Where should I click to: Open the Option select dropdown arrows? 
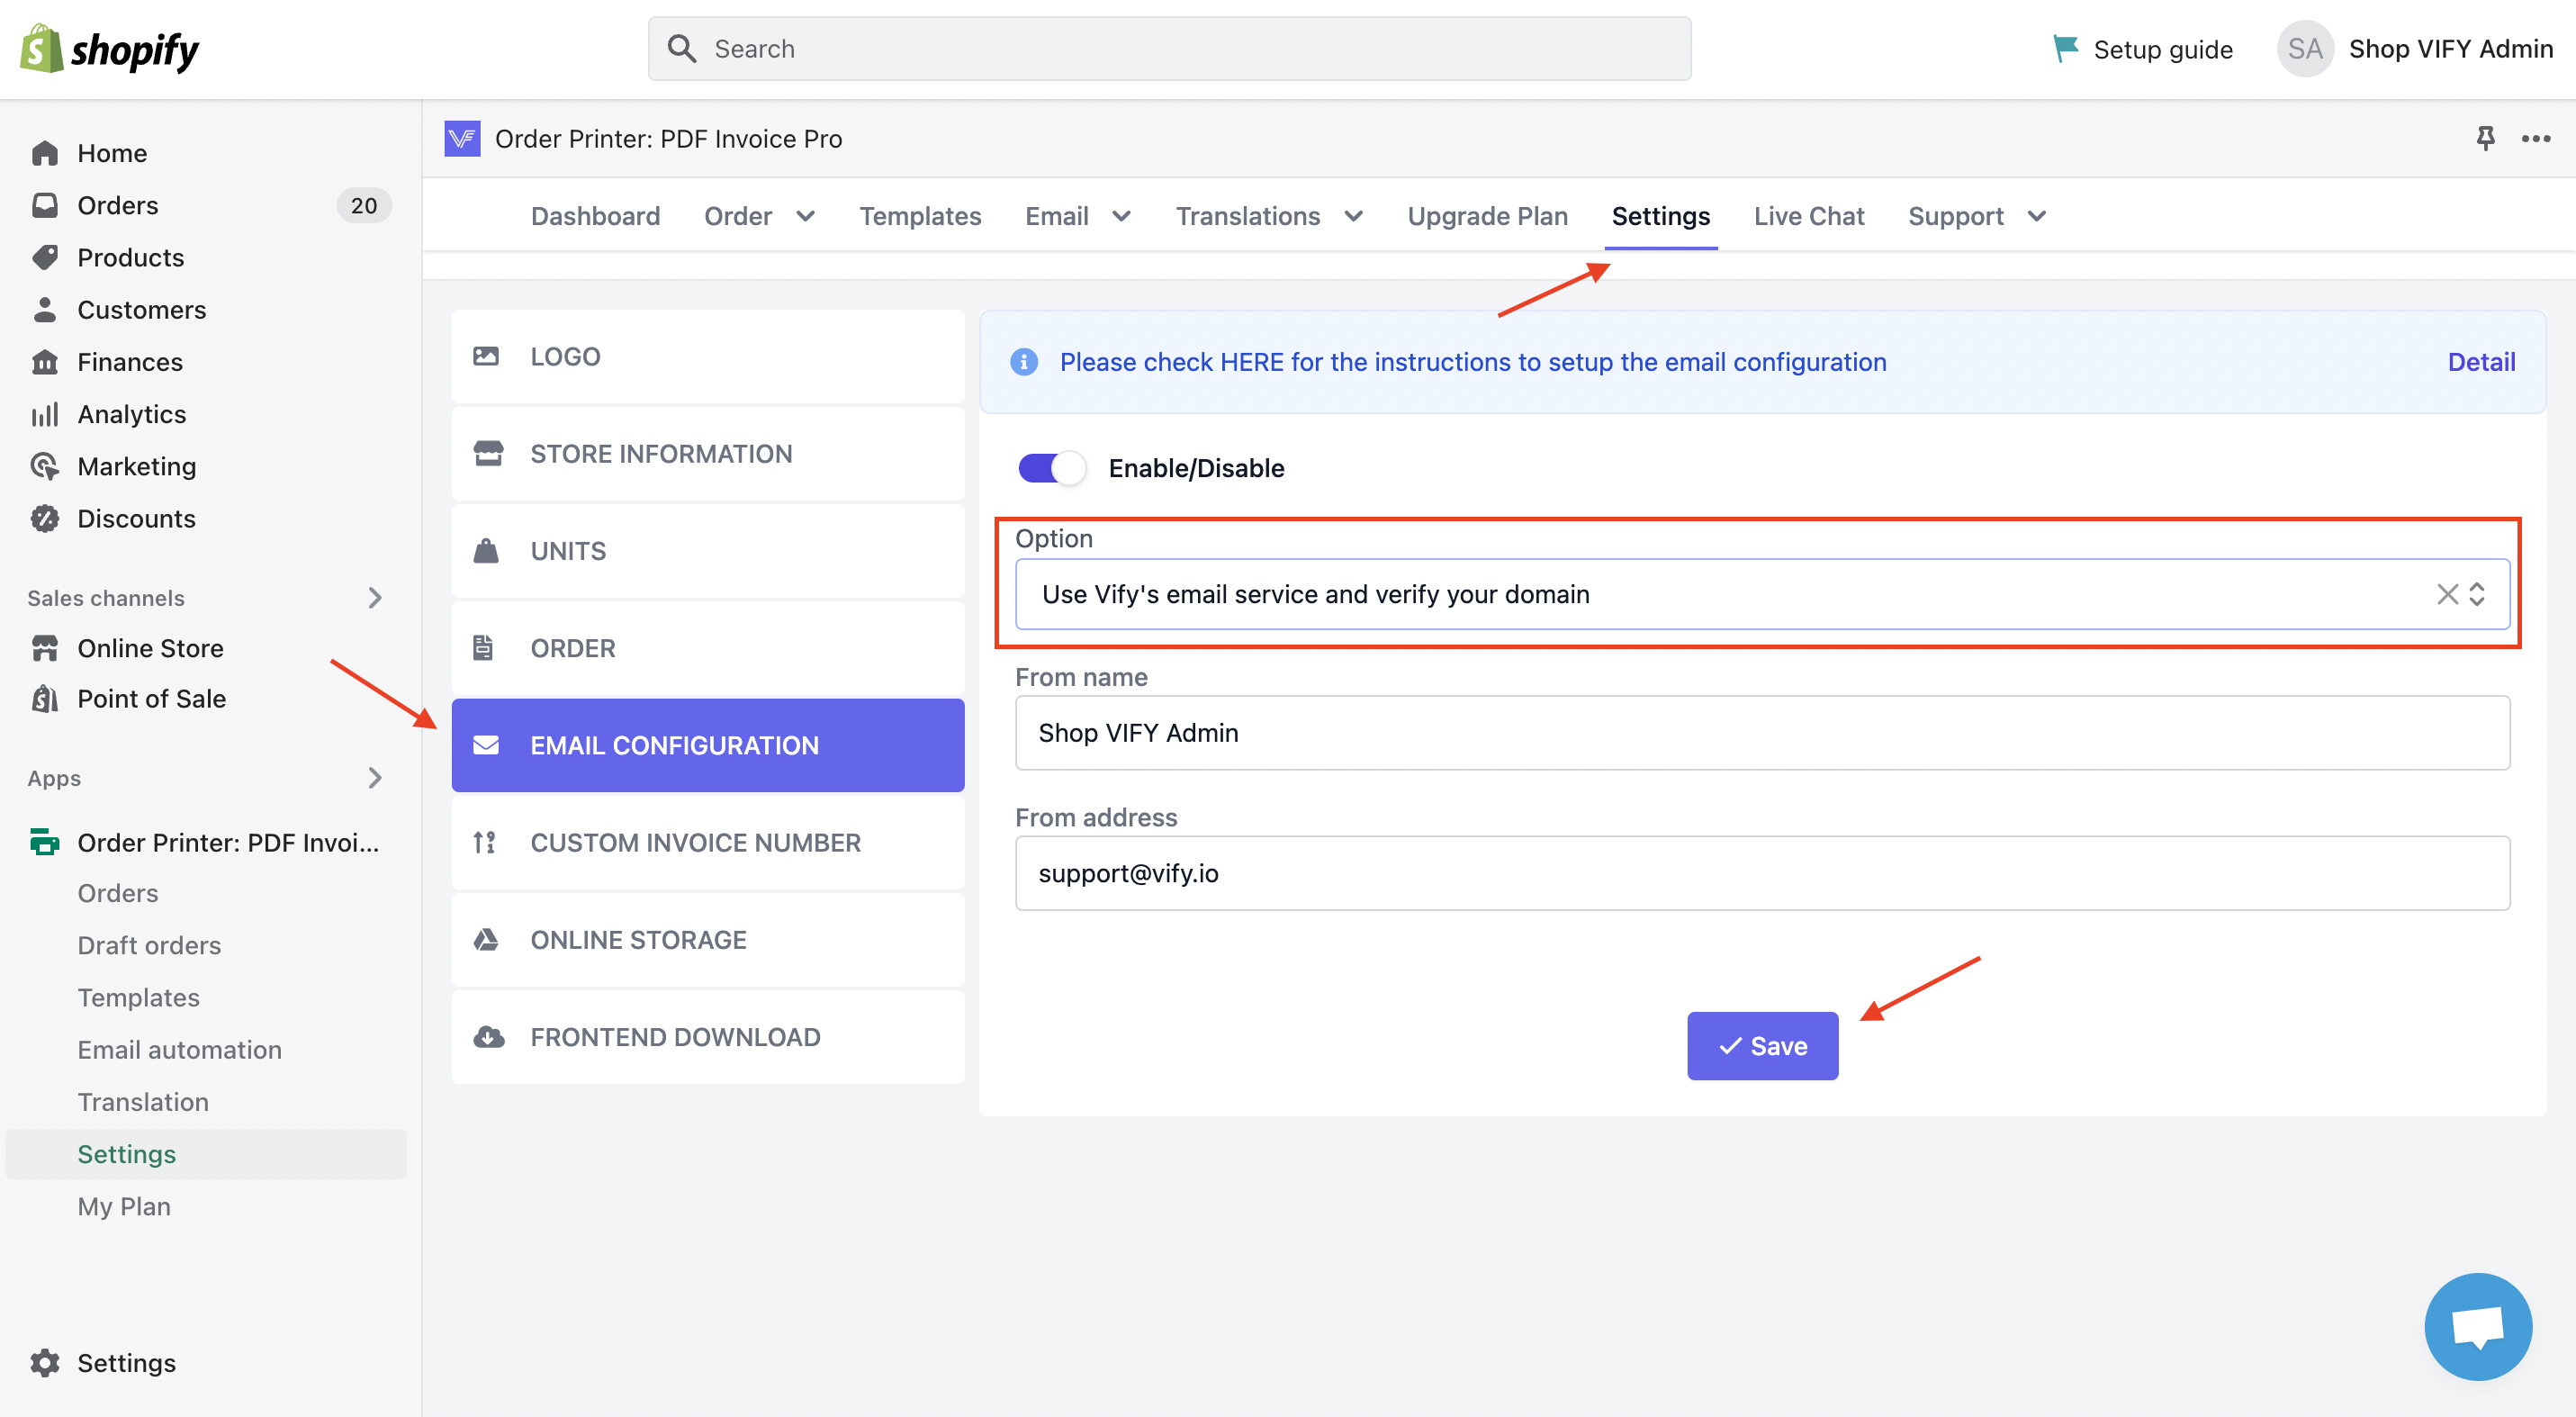(2477, 594)
